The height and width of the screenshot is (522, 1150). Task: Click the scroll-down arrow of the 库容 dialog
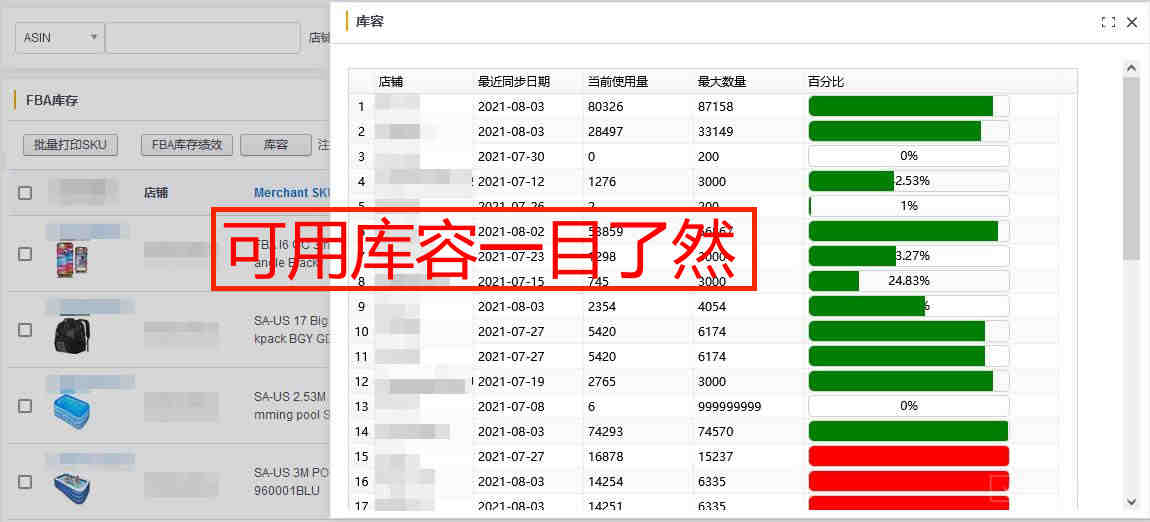pyautogui.click(x=1131, y=501)
